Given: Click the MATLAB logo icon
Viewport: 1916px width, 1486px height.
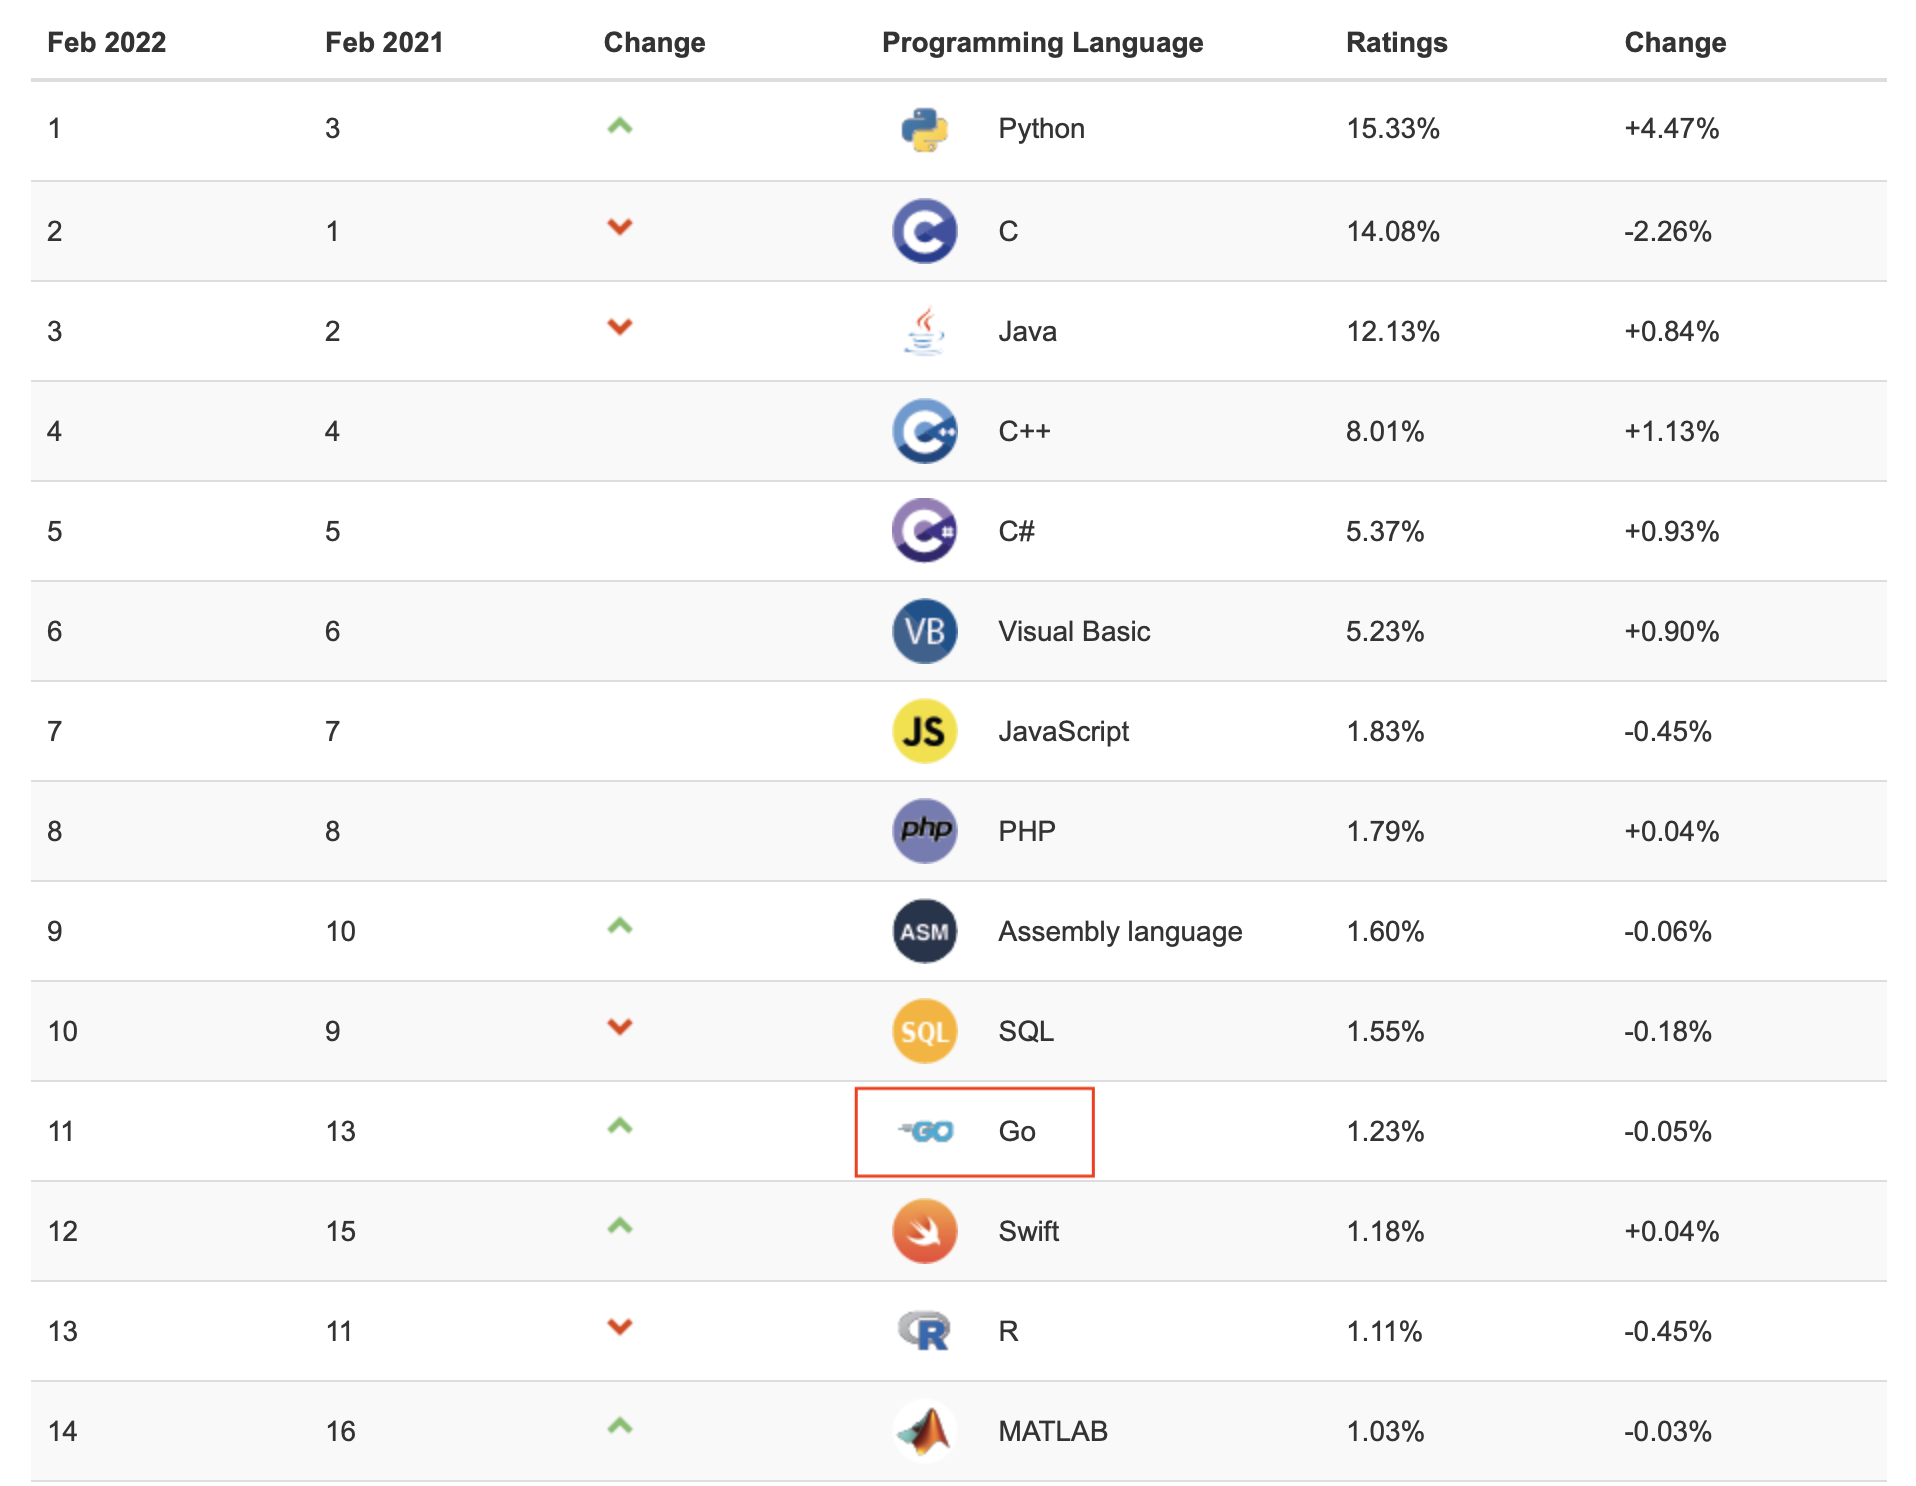Looking at the screenshot, I should coord(924,1431).
